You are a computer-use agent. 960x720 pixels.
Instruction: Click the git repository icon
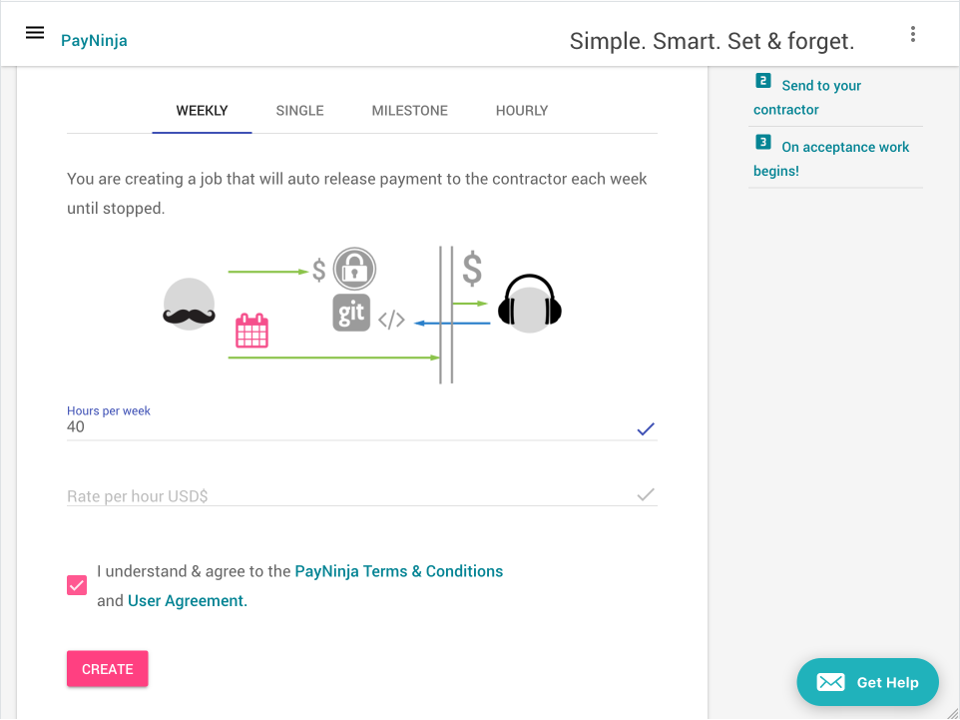[x=352, y=313]
